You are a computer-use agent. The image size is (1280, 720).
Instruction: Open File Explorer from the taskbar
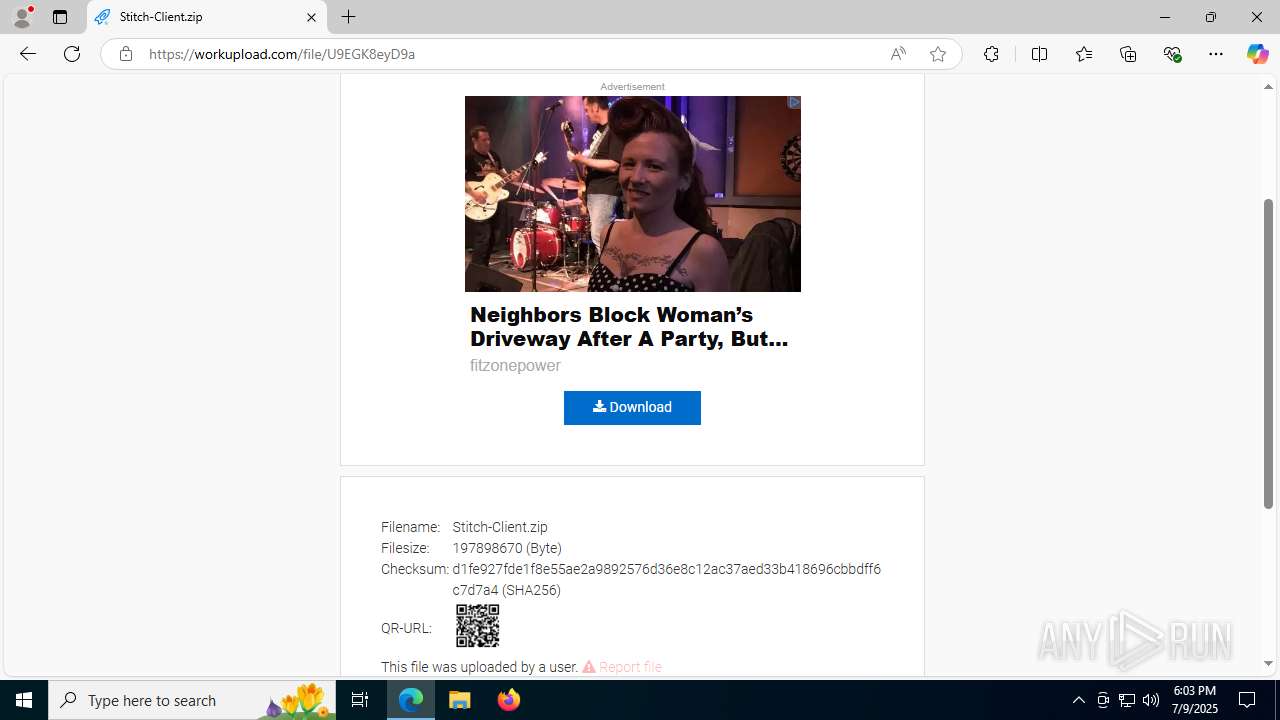click(x=460, y=700)
